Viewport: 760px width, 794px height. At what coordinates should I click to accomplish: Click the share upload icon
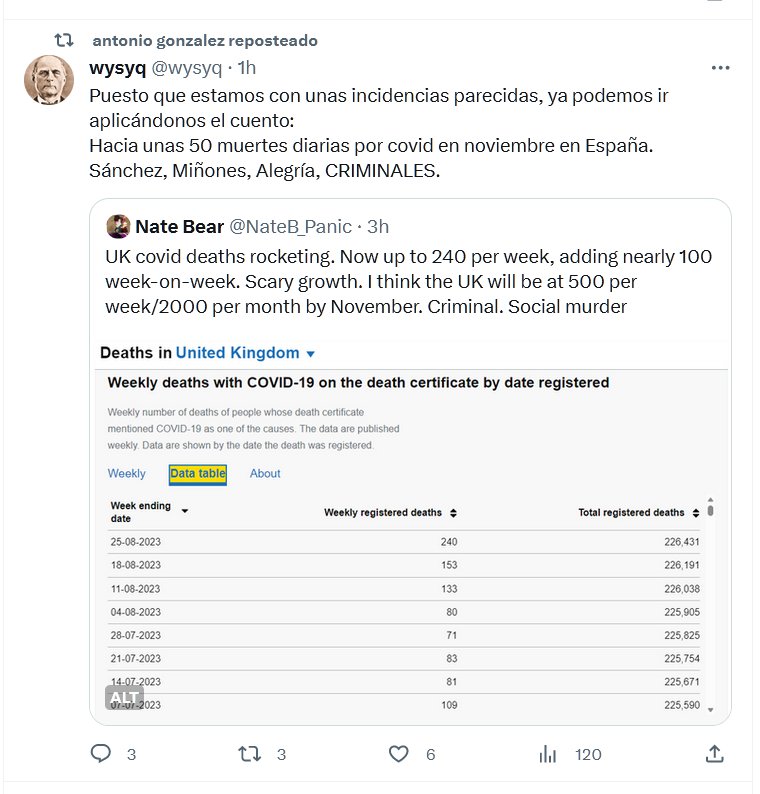click(714, 753)
